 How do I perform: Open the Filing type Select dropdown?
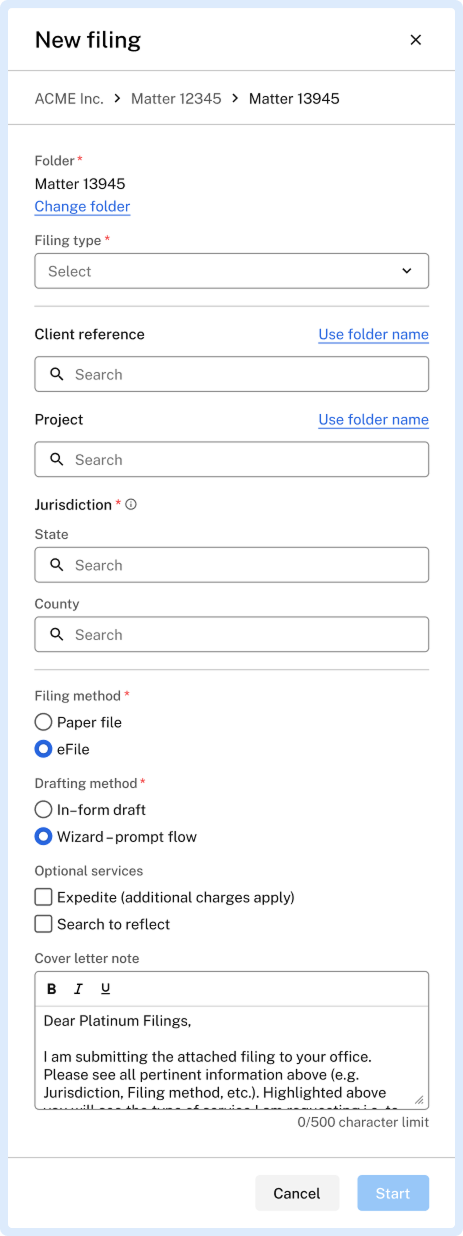coord(232,271)
